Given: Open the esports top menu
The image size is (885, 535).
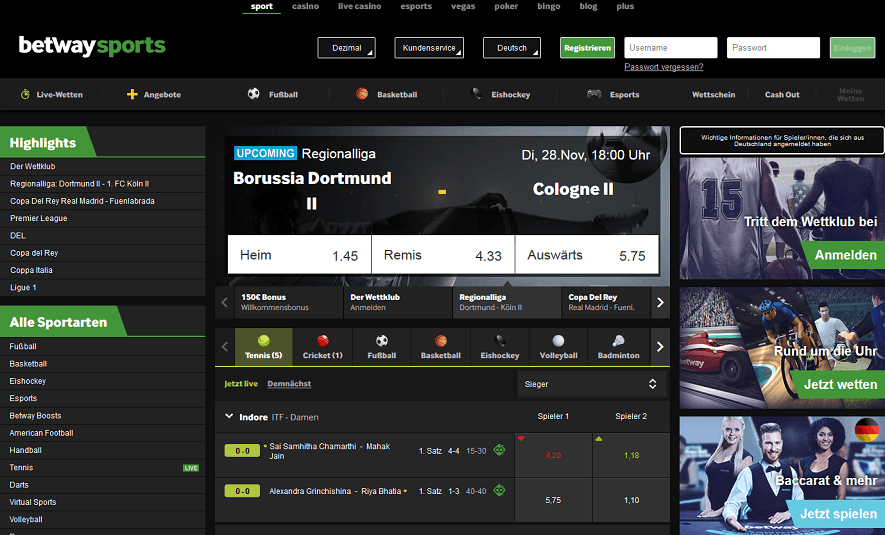Looking at the screenshot, I should (416, 6).
